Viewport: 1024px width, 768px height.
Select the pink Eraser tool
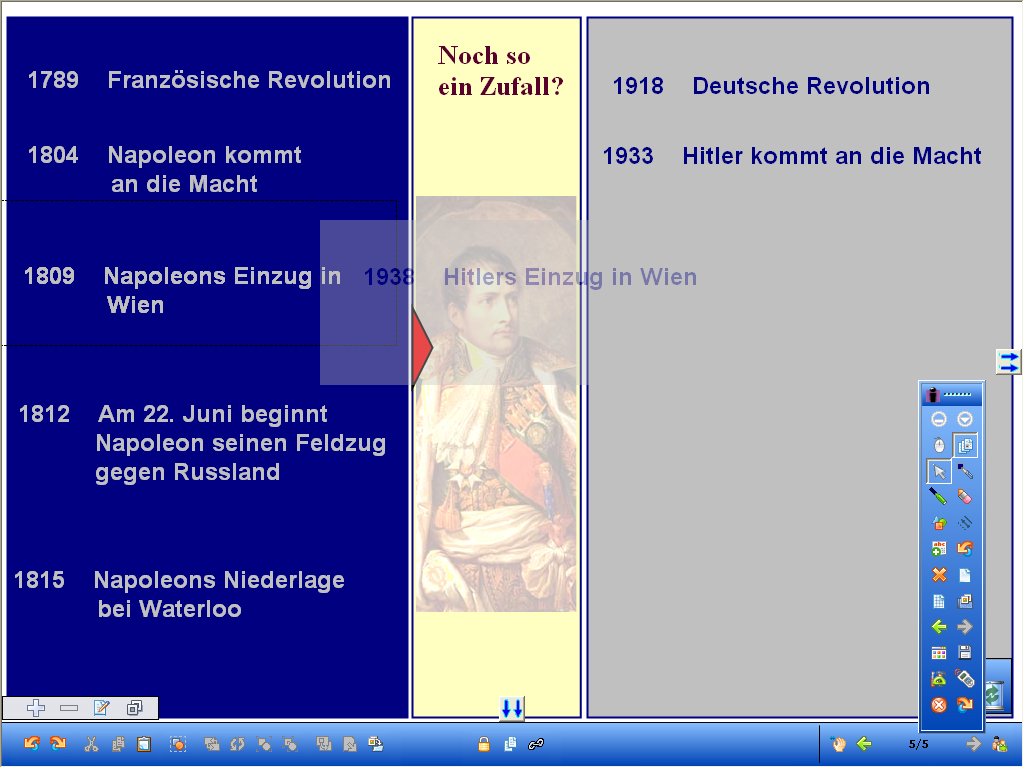965,497
